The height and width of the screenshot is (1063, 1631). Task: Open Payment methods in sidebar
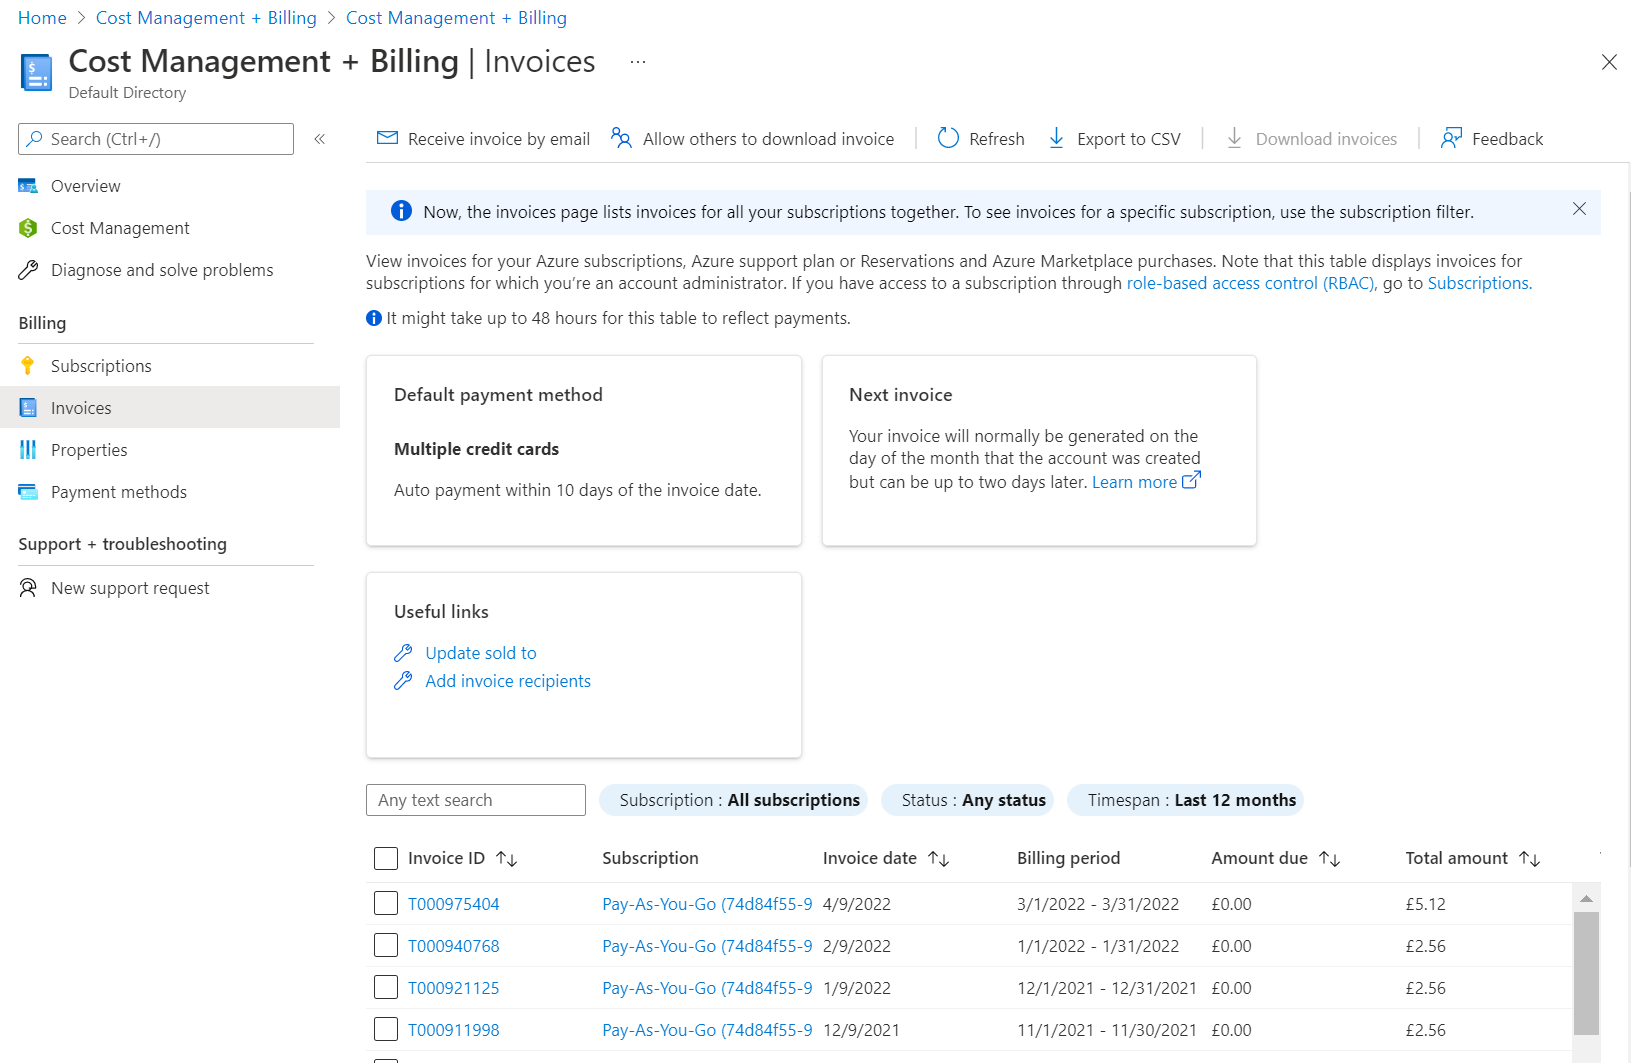click(x=119, y=492)
